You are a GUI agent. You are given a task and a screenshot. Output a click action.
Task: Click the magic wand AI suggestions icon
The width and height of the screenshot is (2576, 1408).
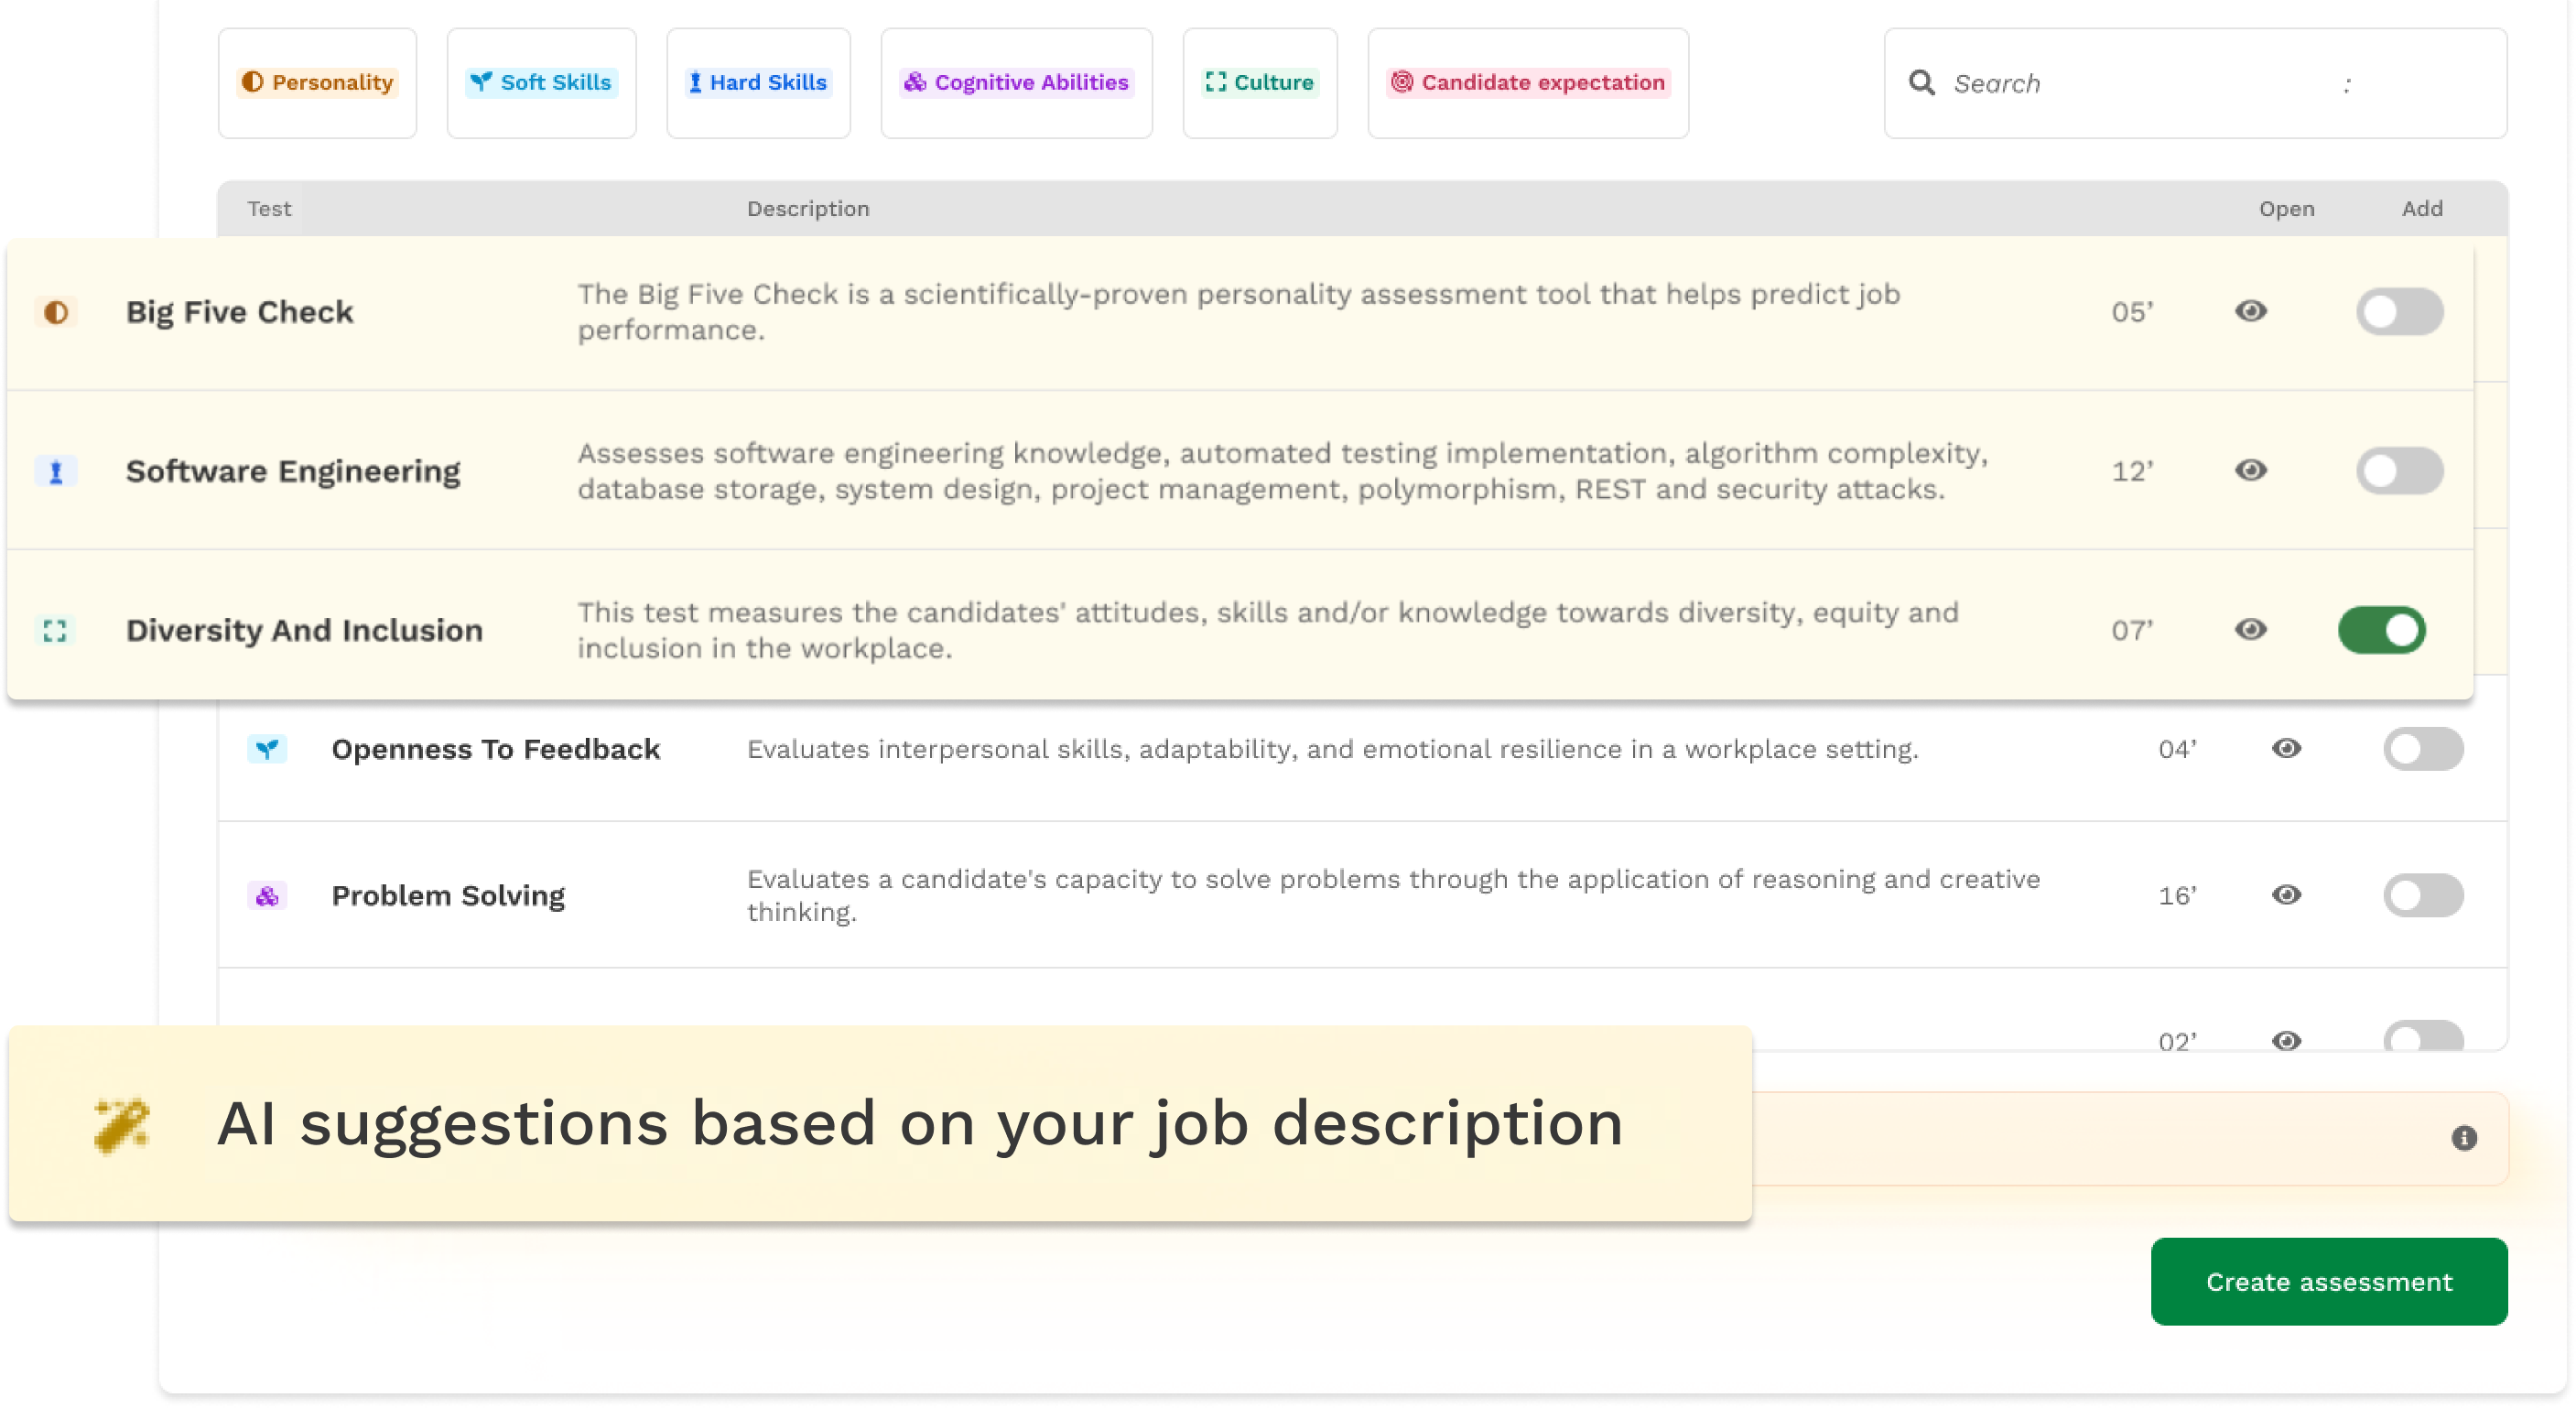point(122,1124)
